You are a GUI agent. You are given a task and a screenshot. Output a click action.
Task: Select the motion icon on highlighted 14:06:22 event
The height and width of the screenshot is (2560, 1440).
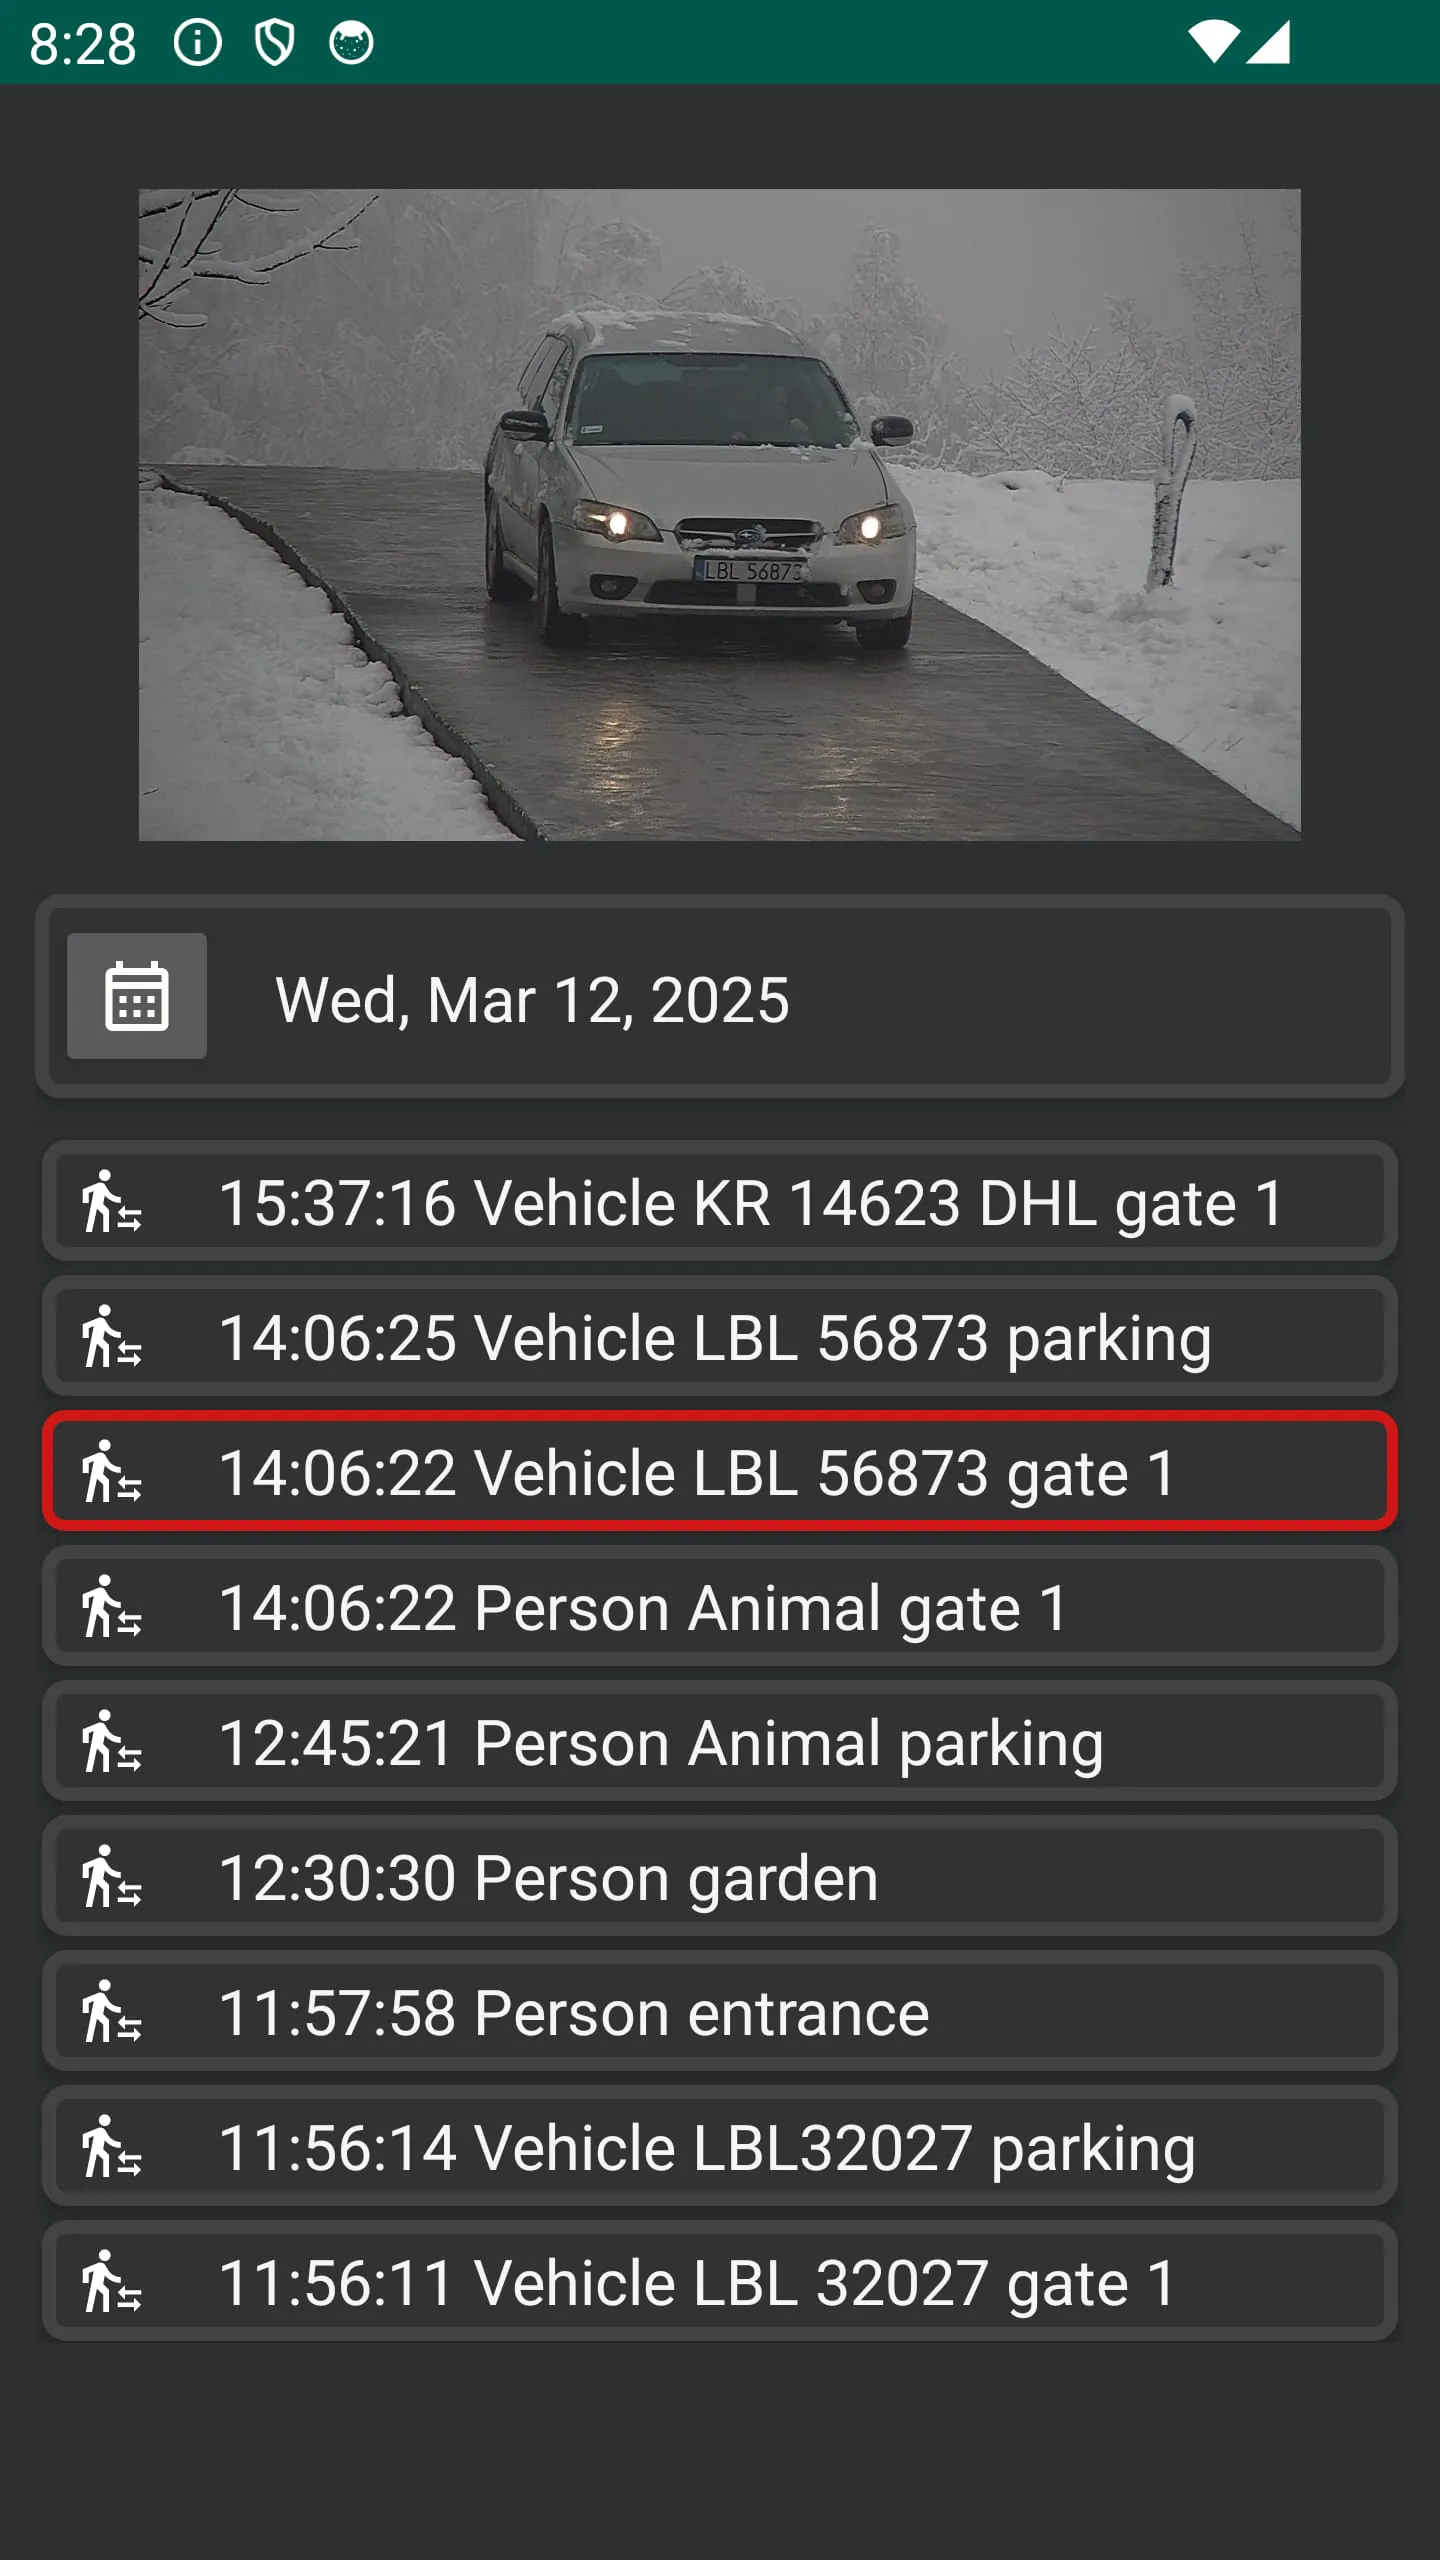(x=113, y=1472)
